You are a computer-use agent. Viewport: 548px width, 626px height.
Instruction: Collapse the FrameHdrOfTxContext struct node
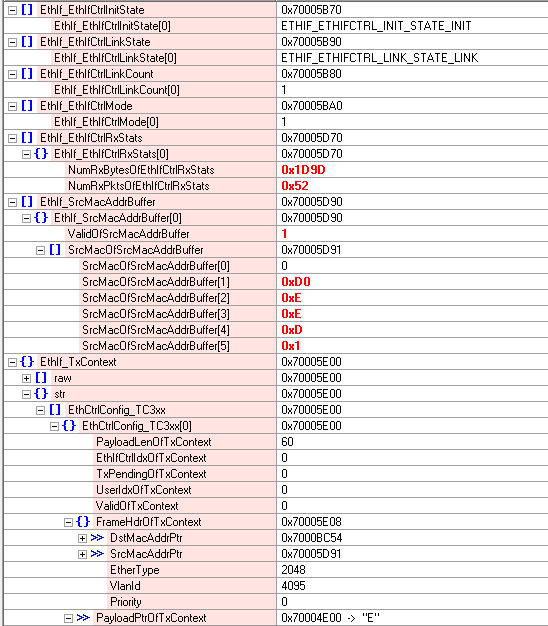point(69,522)
